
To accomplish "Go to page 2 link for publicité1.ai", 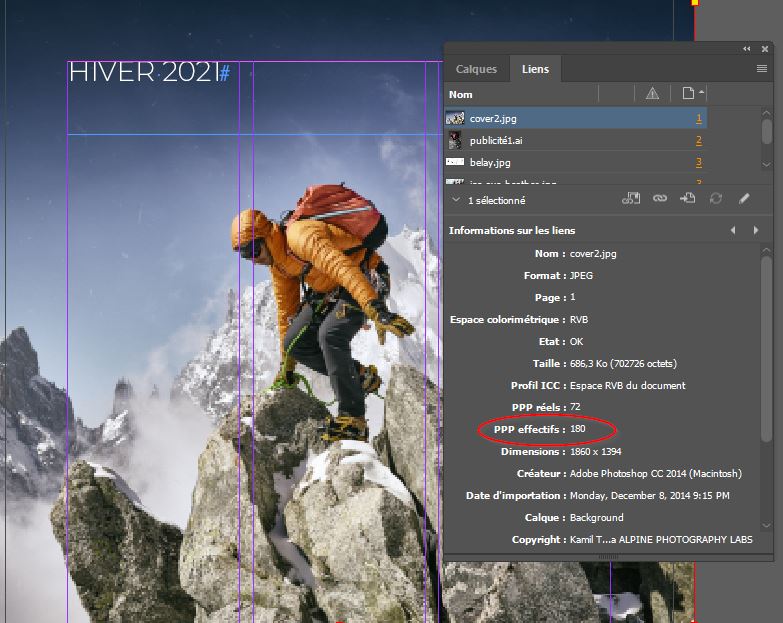I will pos(699,141).
